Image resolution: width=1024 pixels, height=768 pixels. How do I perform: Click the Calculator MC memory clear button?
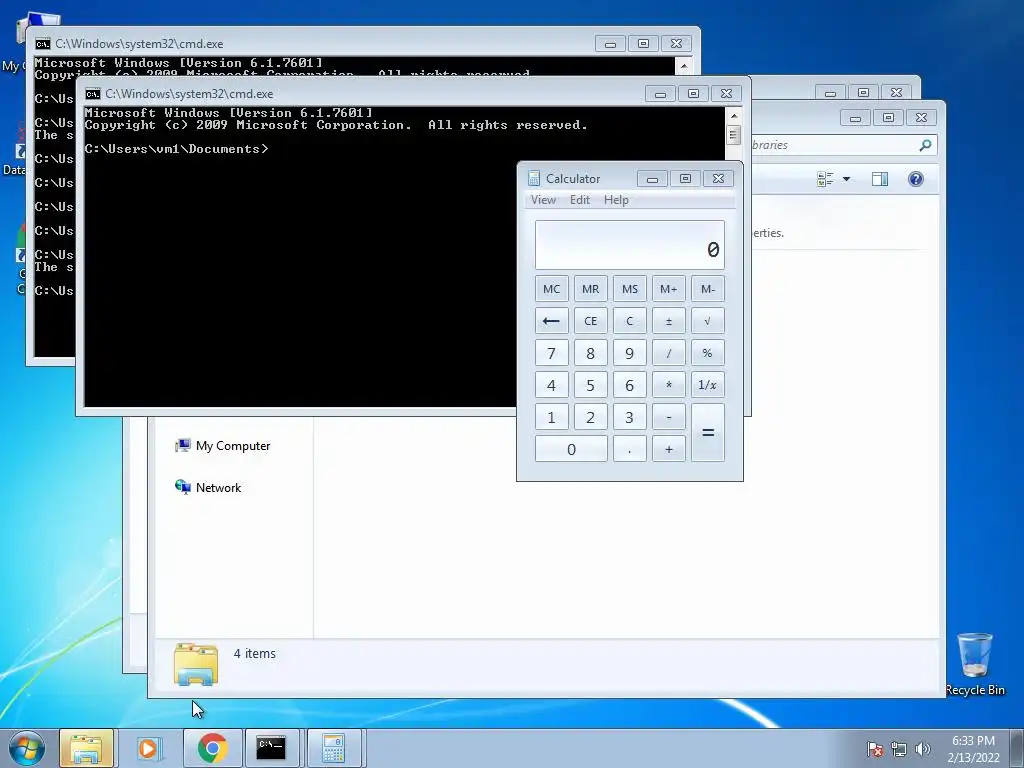click(551, 289)
